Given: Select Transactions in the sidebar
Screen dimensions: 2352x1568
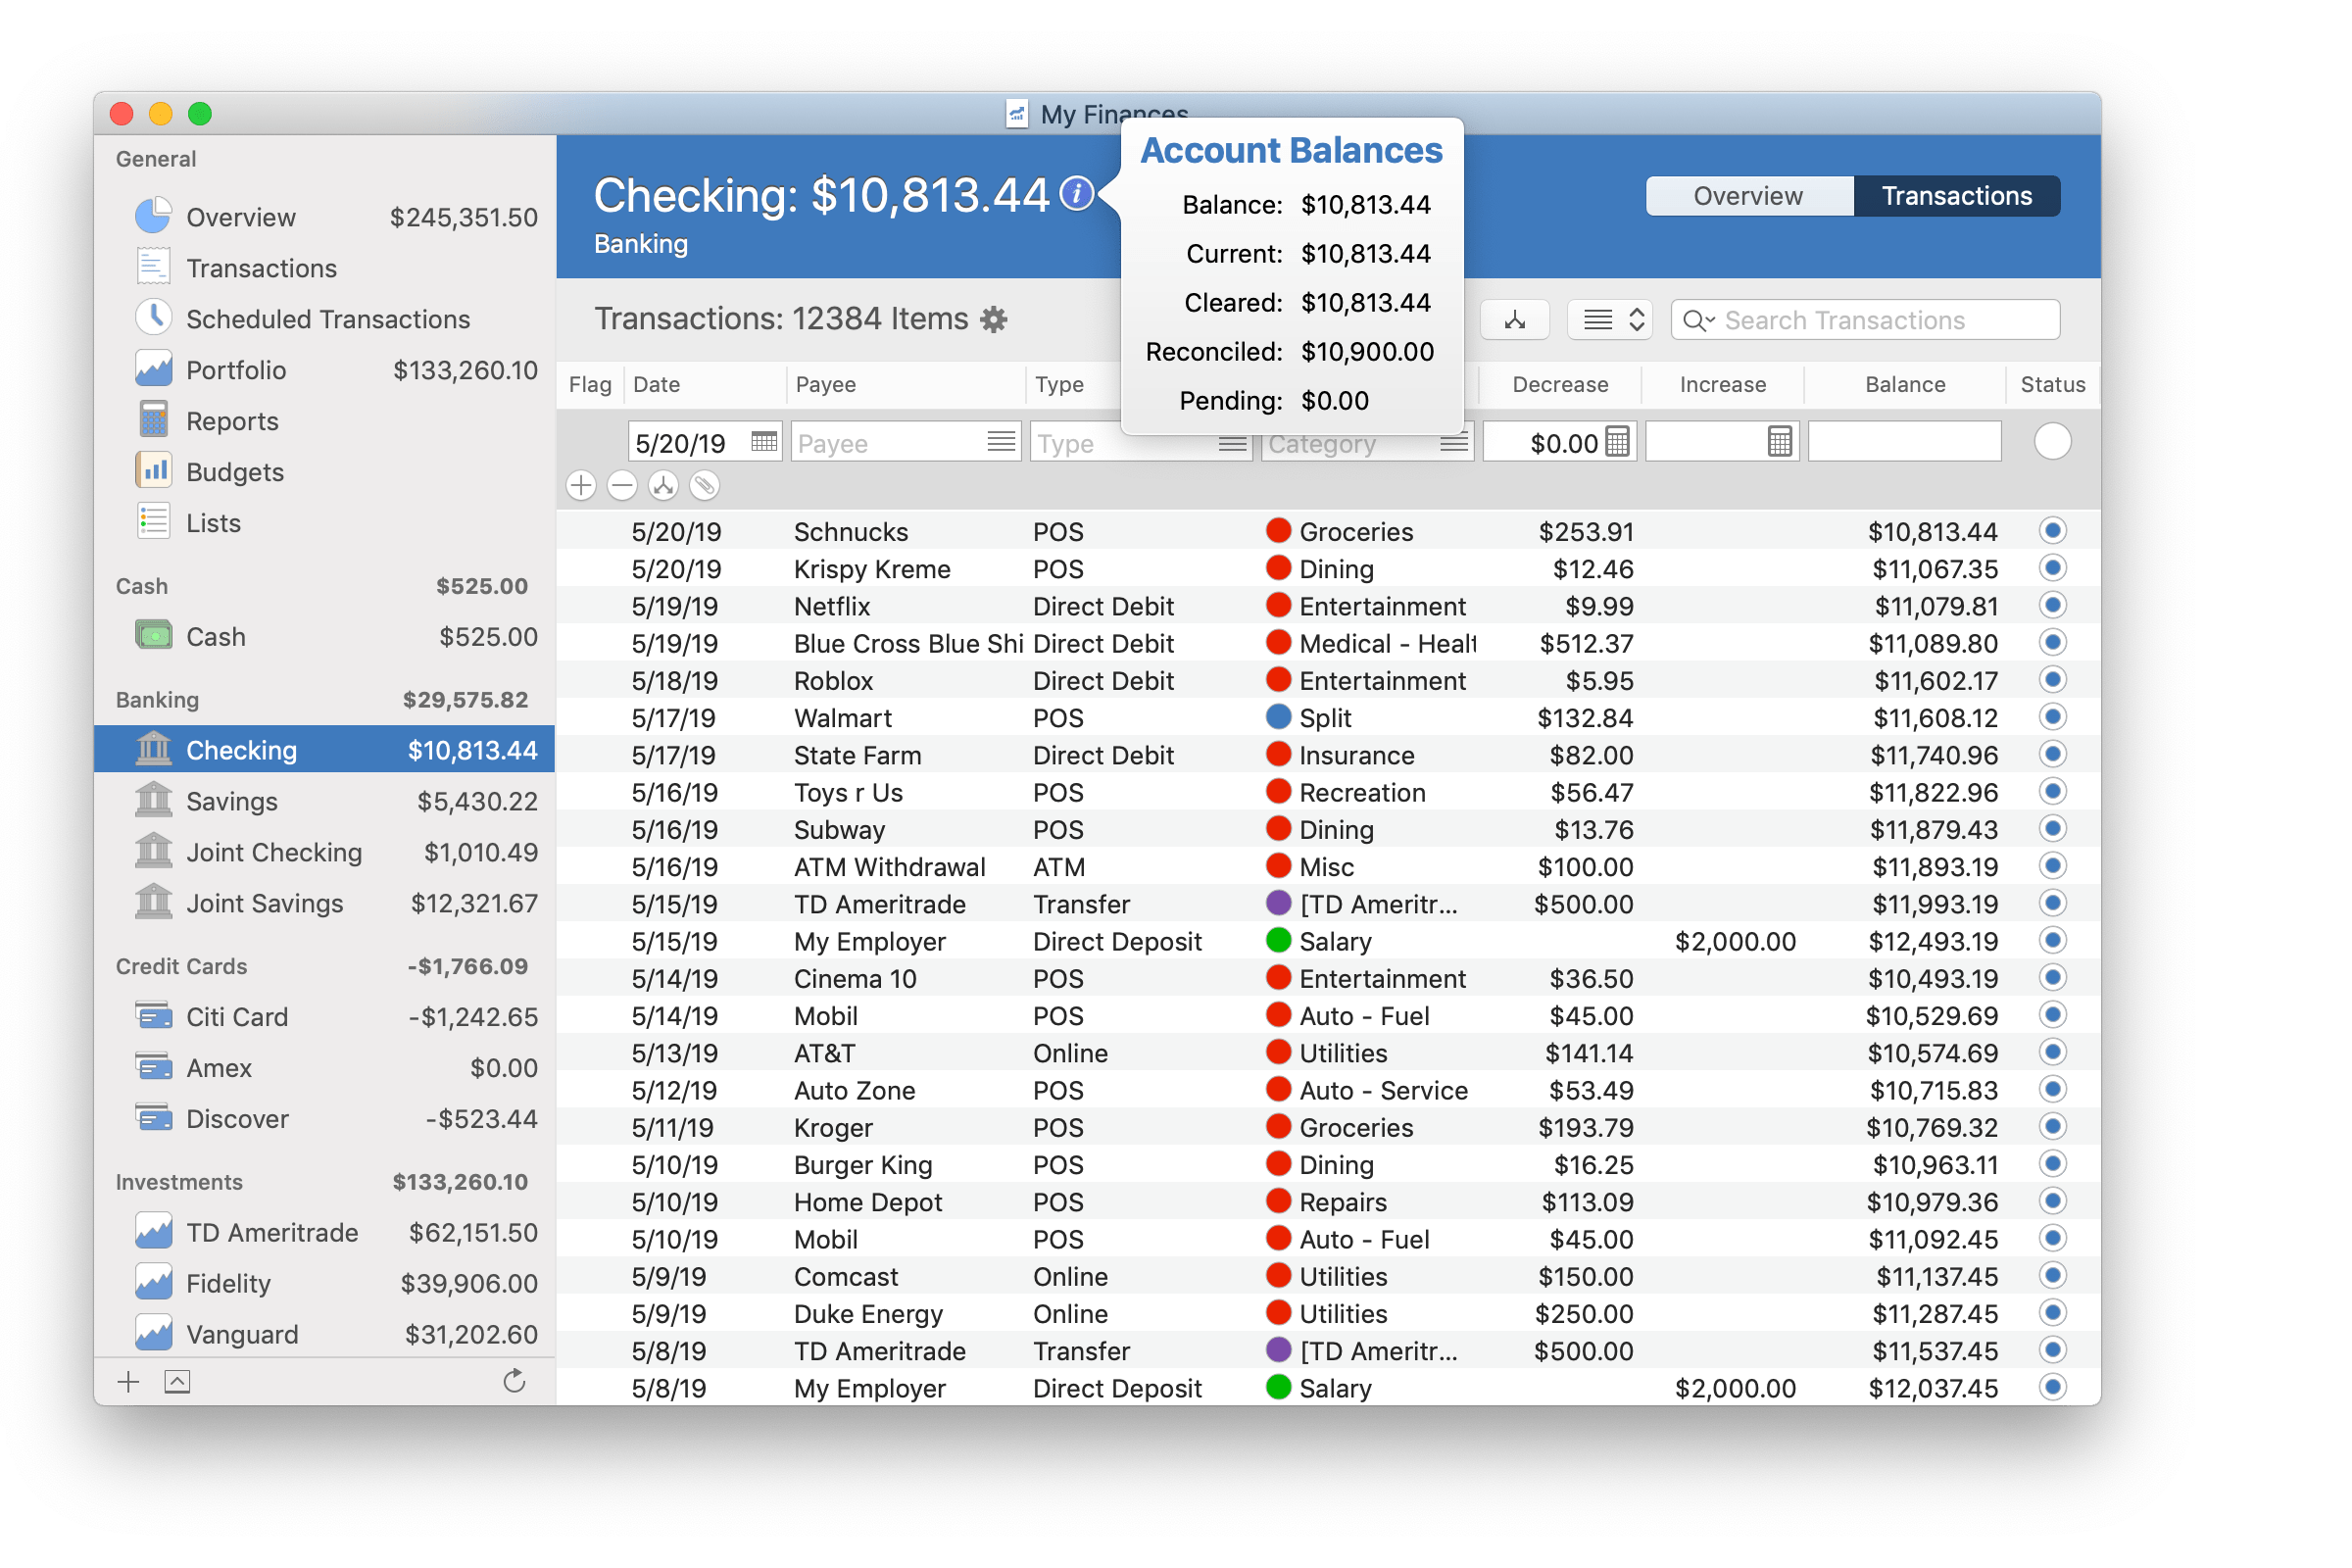Looking at the screenshot, I should [x=325, y=268].
